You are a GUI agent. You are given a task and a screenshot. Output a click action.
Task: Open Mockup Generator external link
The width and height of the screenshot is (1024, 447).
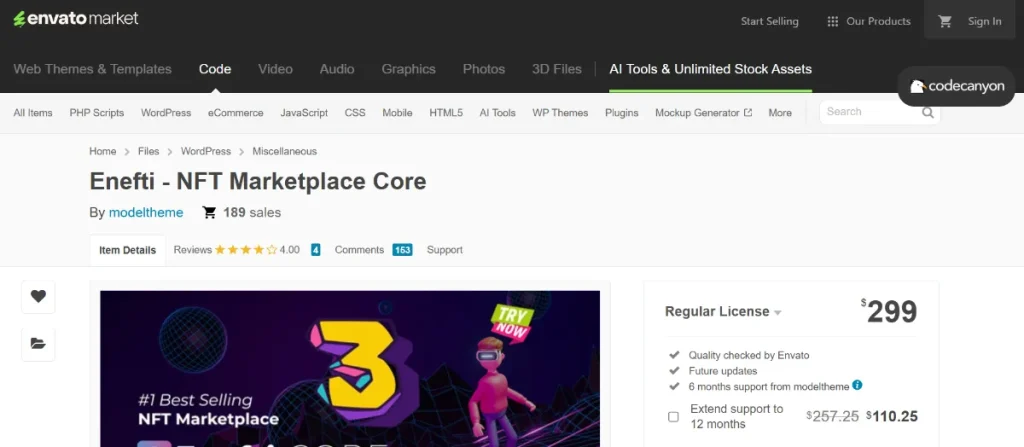(703, 112)
